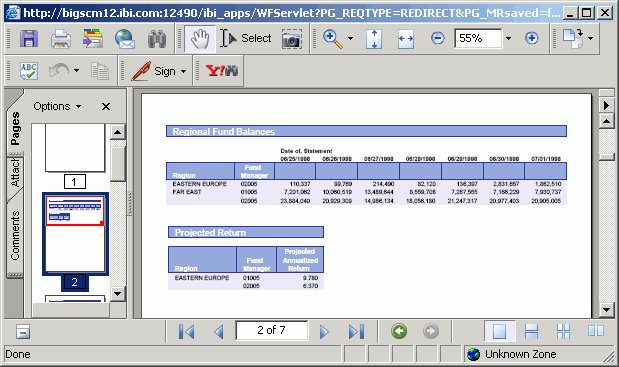Save a copy using the floppy disk icon
Image resolution: width=619 pixels, height=367 pixels.
[29, 39]
